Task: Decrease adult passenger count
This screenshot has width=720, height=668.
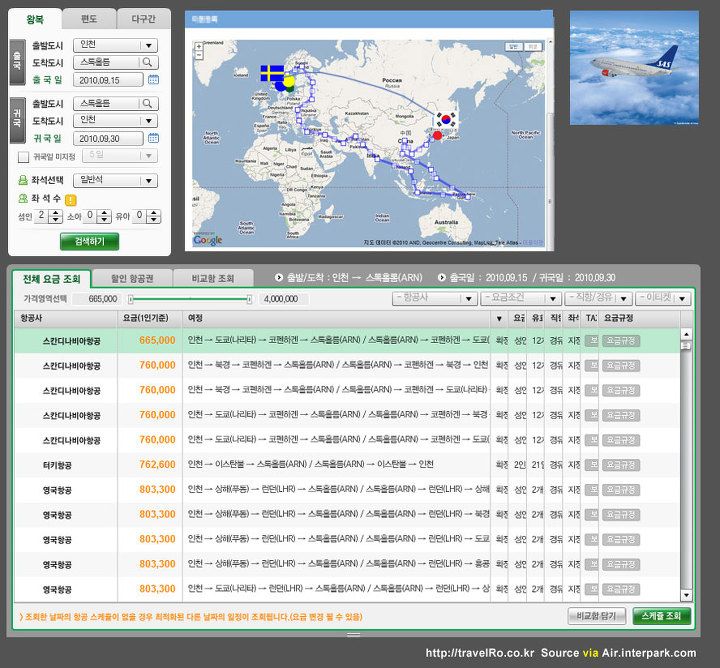Action: click(x=56, y=220)
